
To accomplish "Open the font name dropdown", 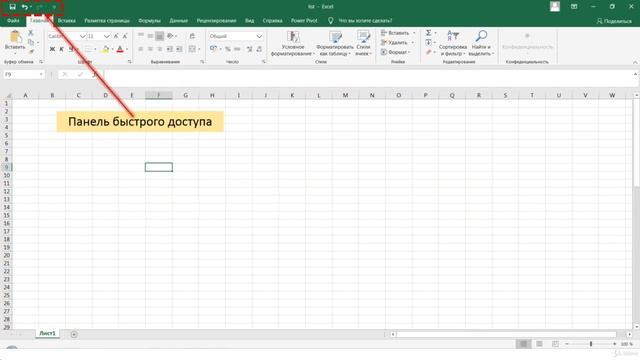I will click(83, 36).
